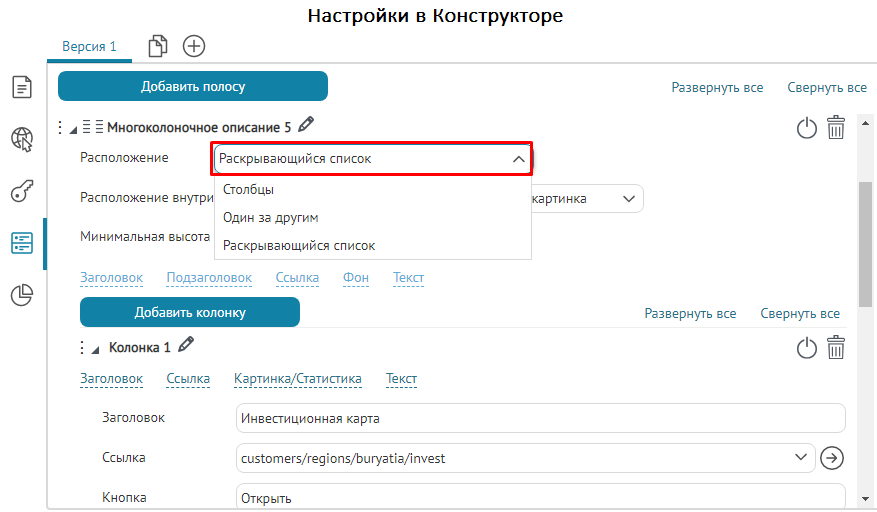Edit name of Многоколоночное описание 5
This screenshot has height=512, width=877.
(x=307, y=125)
